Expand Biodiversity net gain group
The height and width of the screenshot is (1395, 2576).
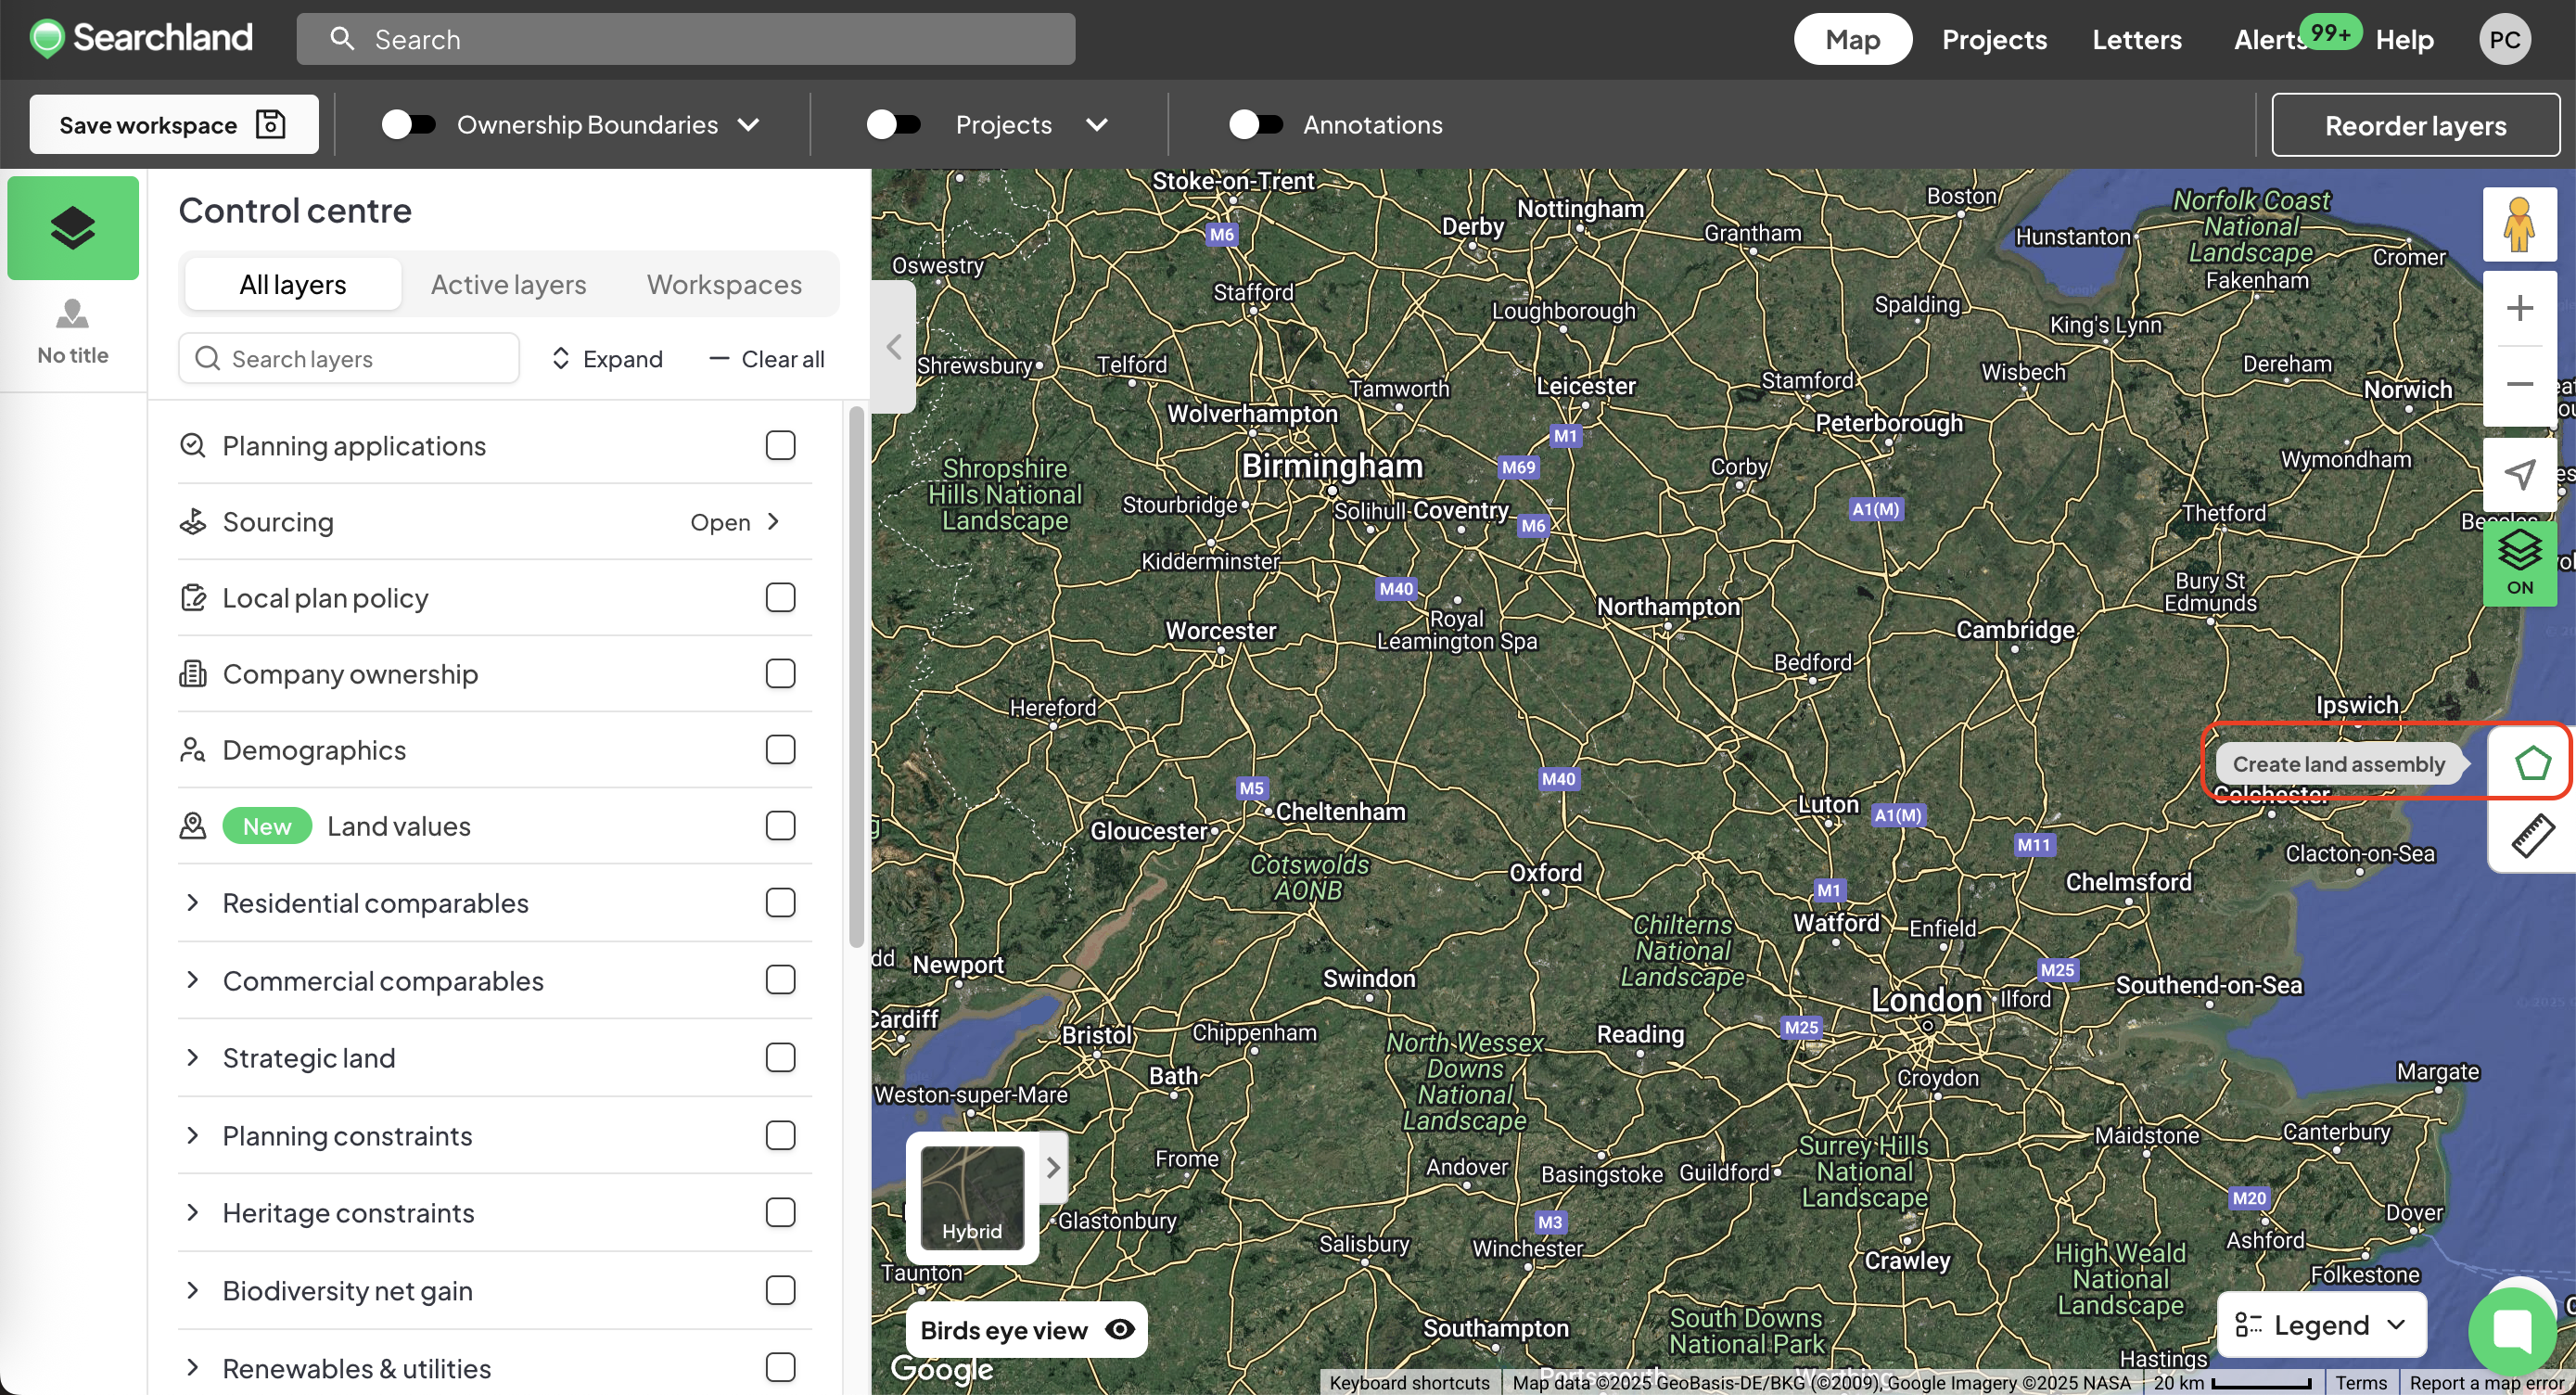pyautogui.click(x=192, y=1290)
